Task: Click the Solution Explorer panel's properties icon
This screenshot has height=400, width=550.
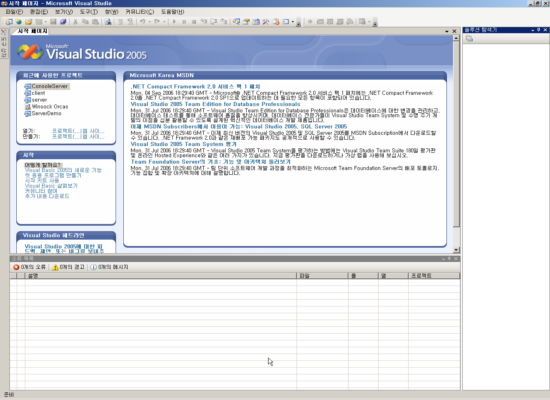Action: [x=469, y=39]
